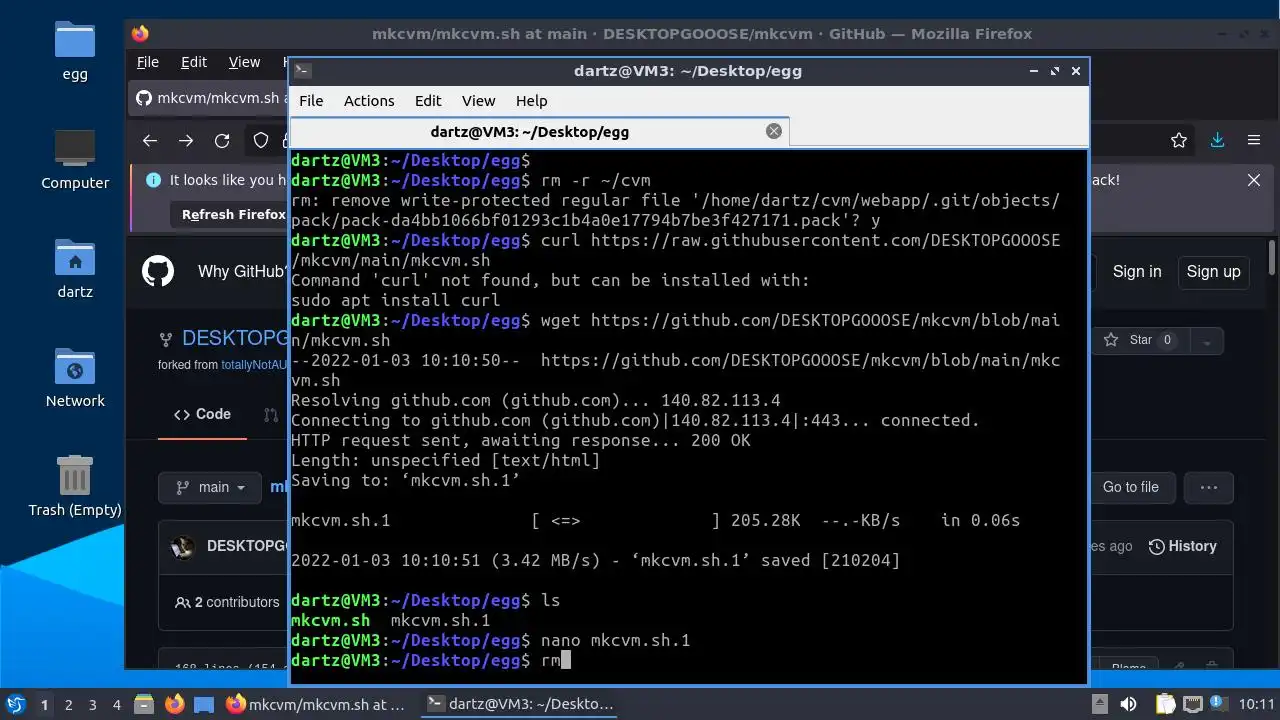
Task: Open terminal File menu
Action: [311, 100]
